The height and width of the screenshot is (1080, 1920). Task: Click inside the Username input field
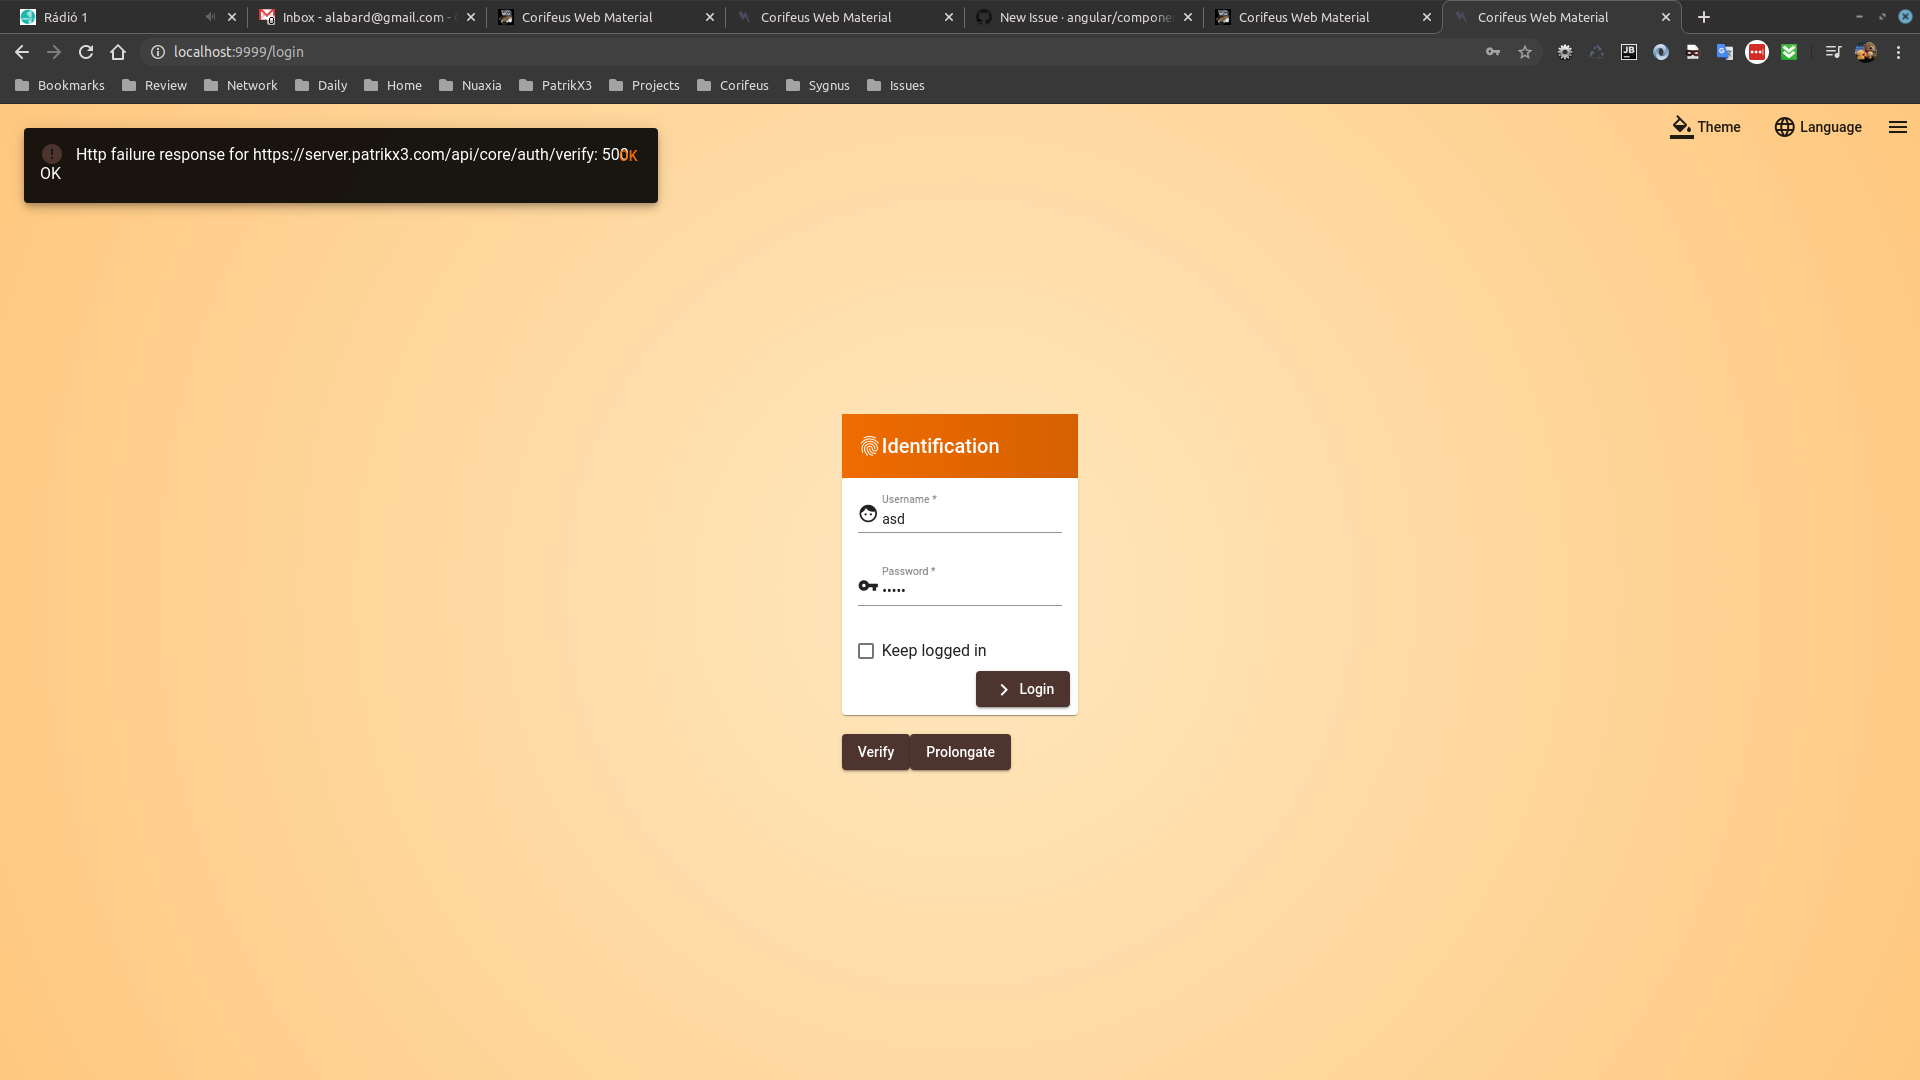[960, 519]
